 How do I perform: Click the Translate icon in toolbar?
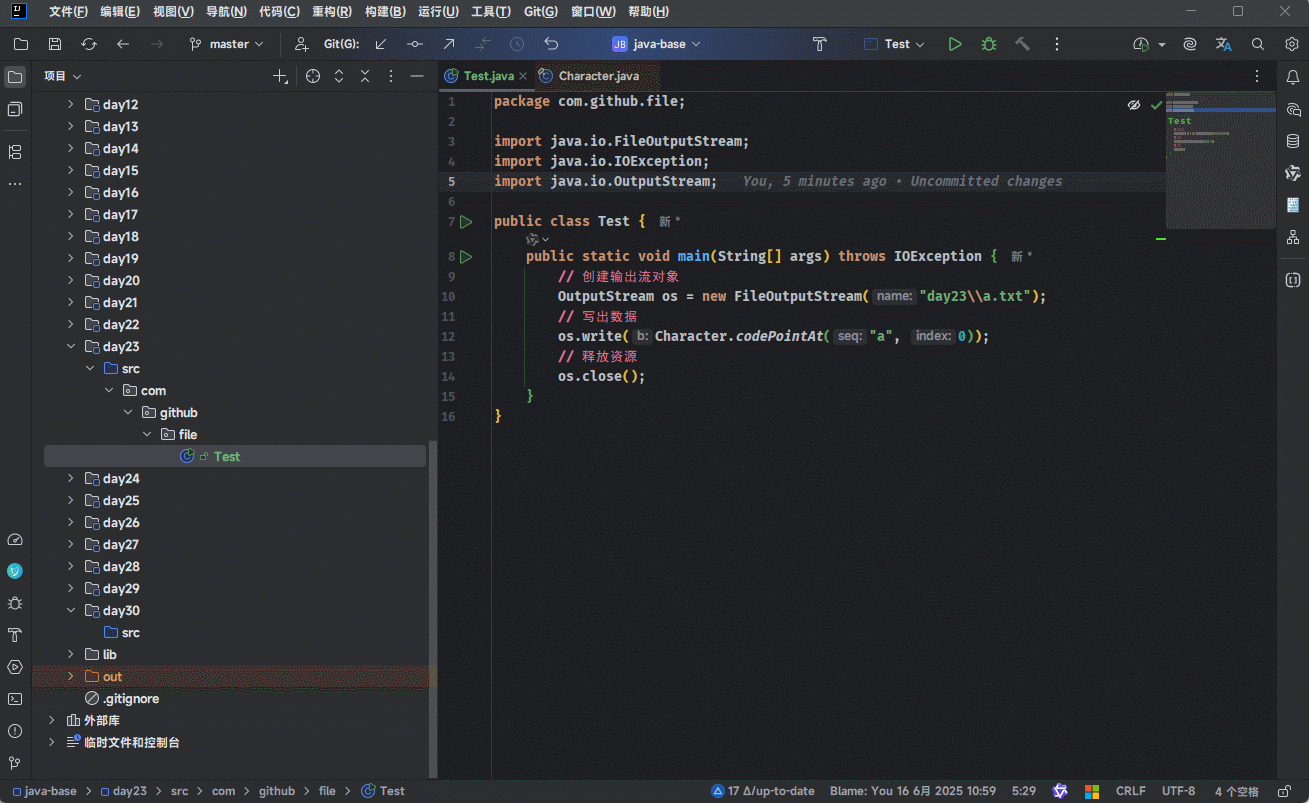click(x=1223, y=44)
